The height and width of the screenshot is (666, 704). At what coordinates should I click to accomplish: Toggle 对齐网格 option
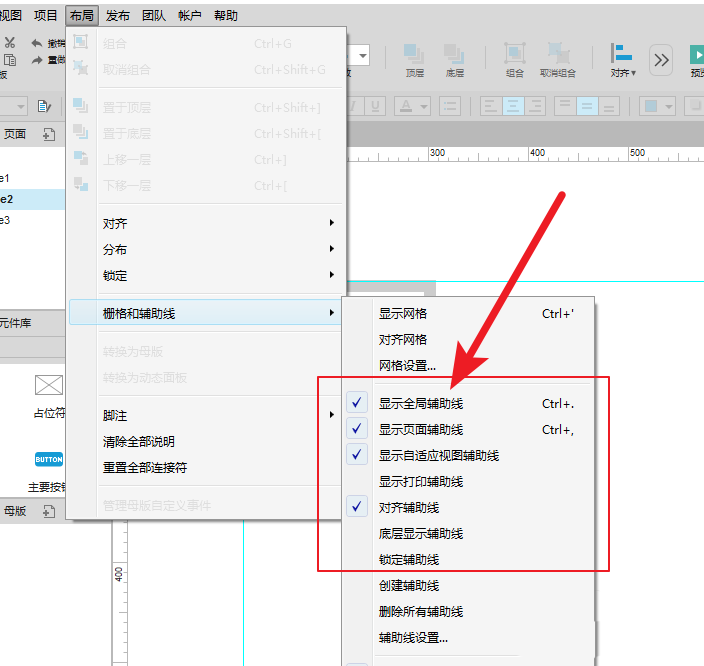[x=468, y=340]
